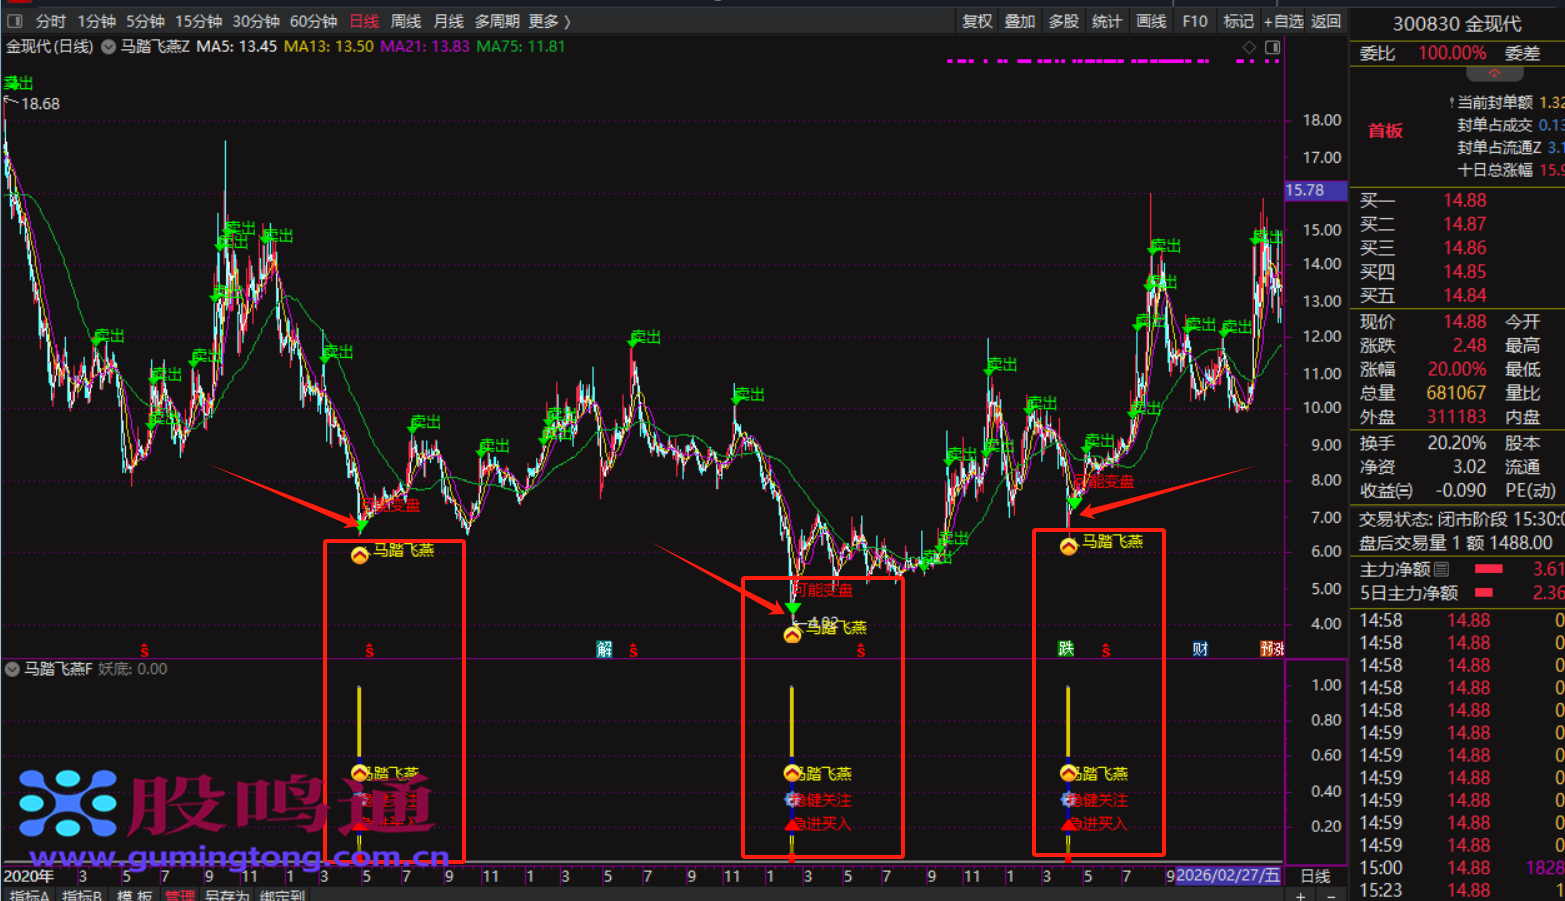Toggle the left sidebar panel icon
The width and height of the screenshot is (1565, 901).
click(x=14, y=21)
